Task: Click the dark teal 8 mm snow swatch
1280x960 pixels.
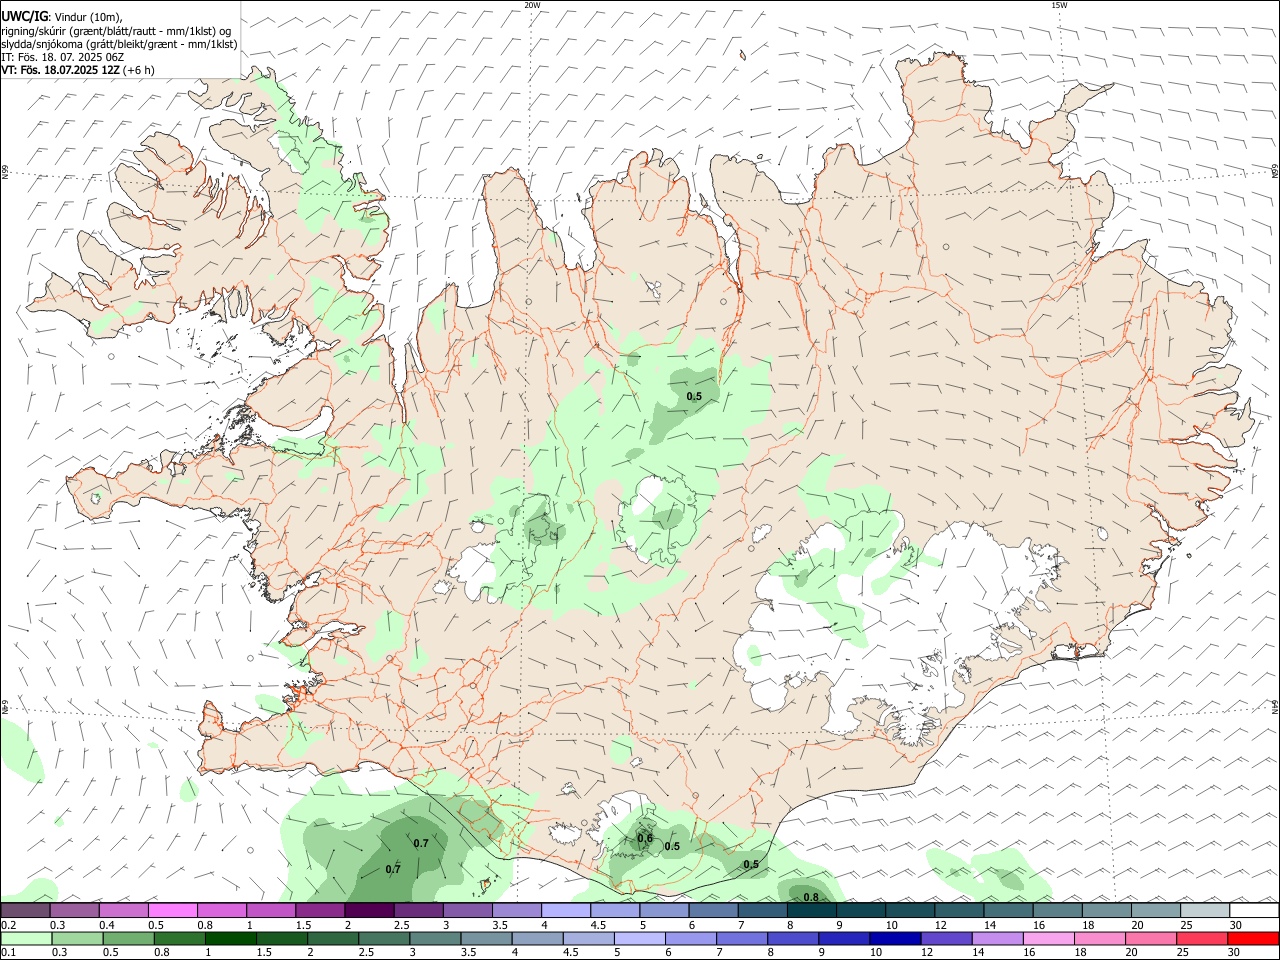Action: click(x=811, y=910)
